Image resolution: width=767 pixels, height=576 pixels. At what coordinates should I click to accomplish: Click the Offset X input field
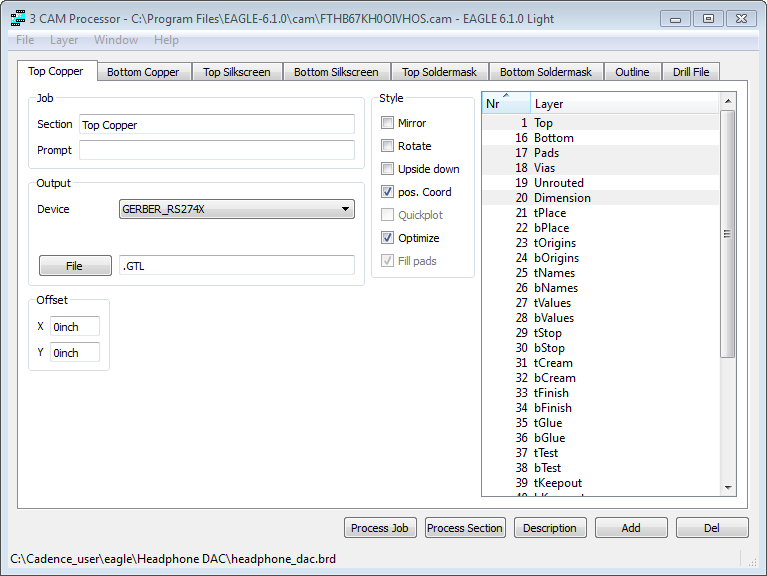tap(75, 326)
